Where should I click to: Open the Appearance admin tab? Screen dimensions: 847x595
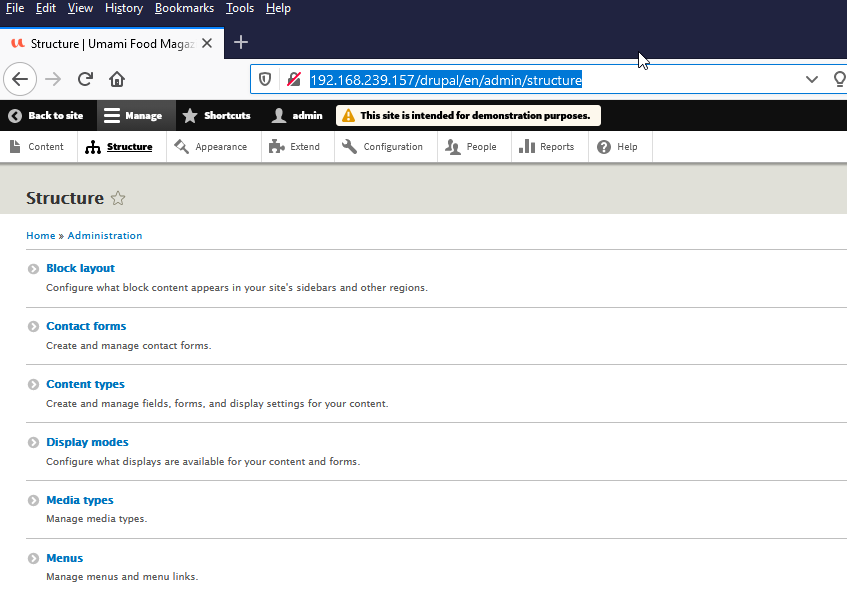(210, 147)
